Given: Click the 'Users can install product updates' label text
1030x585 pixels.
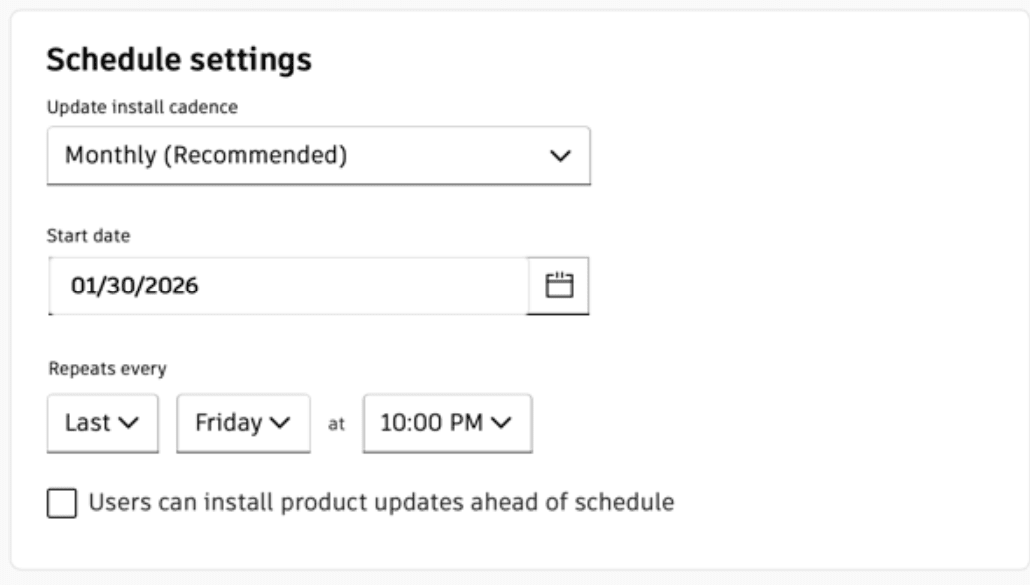Looking at the screenshot, I should (x=381, y=503).
